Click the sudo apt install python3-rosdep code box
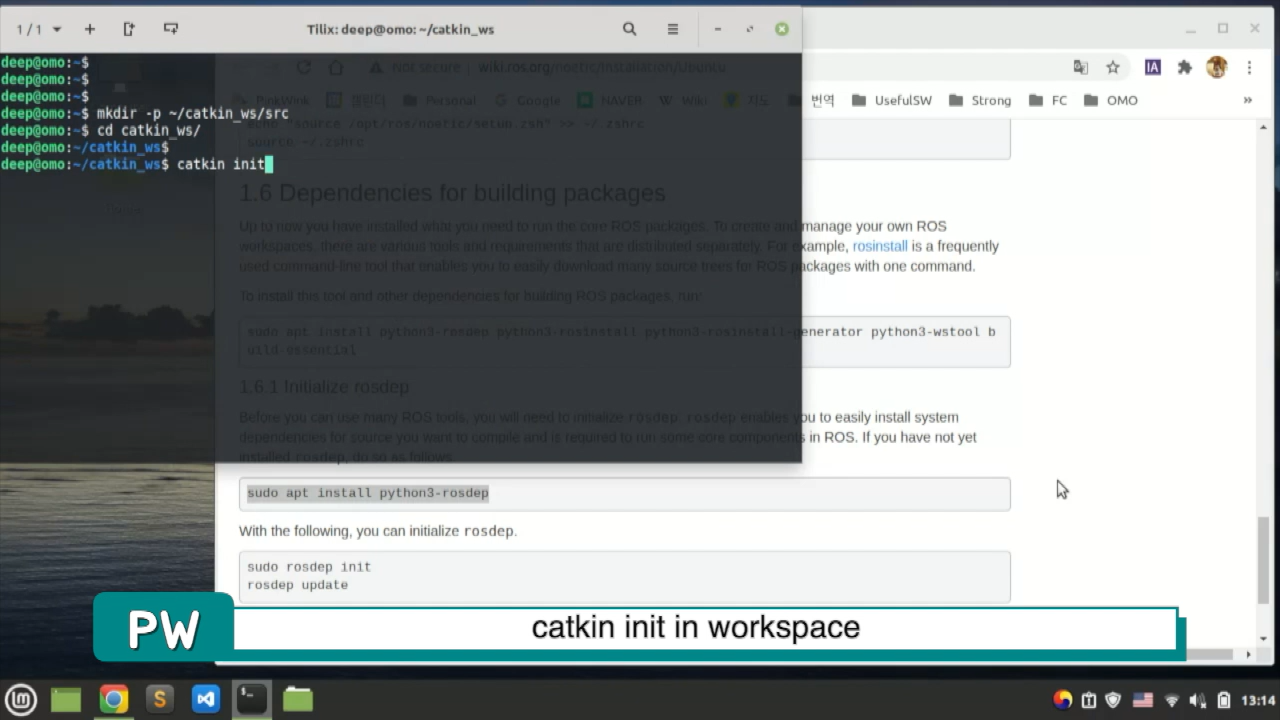Image resolution: width=1280 pixels, height=720 pixels. click(625, 493)
